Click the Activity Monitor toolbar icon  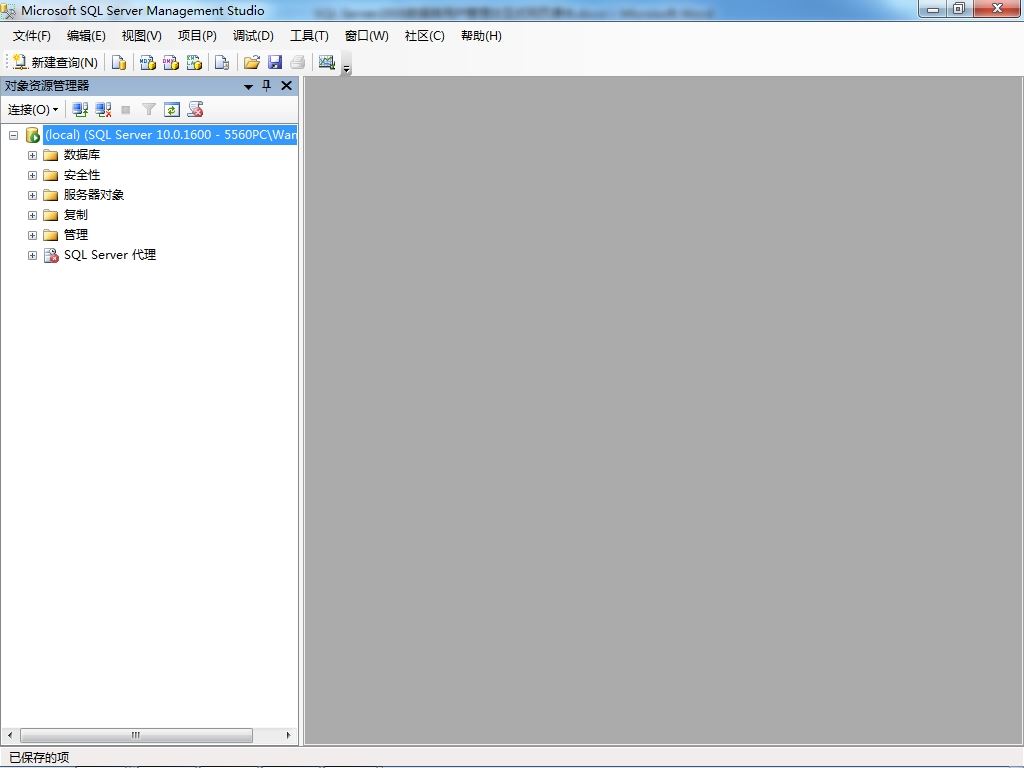327,62
